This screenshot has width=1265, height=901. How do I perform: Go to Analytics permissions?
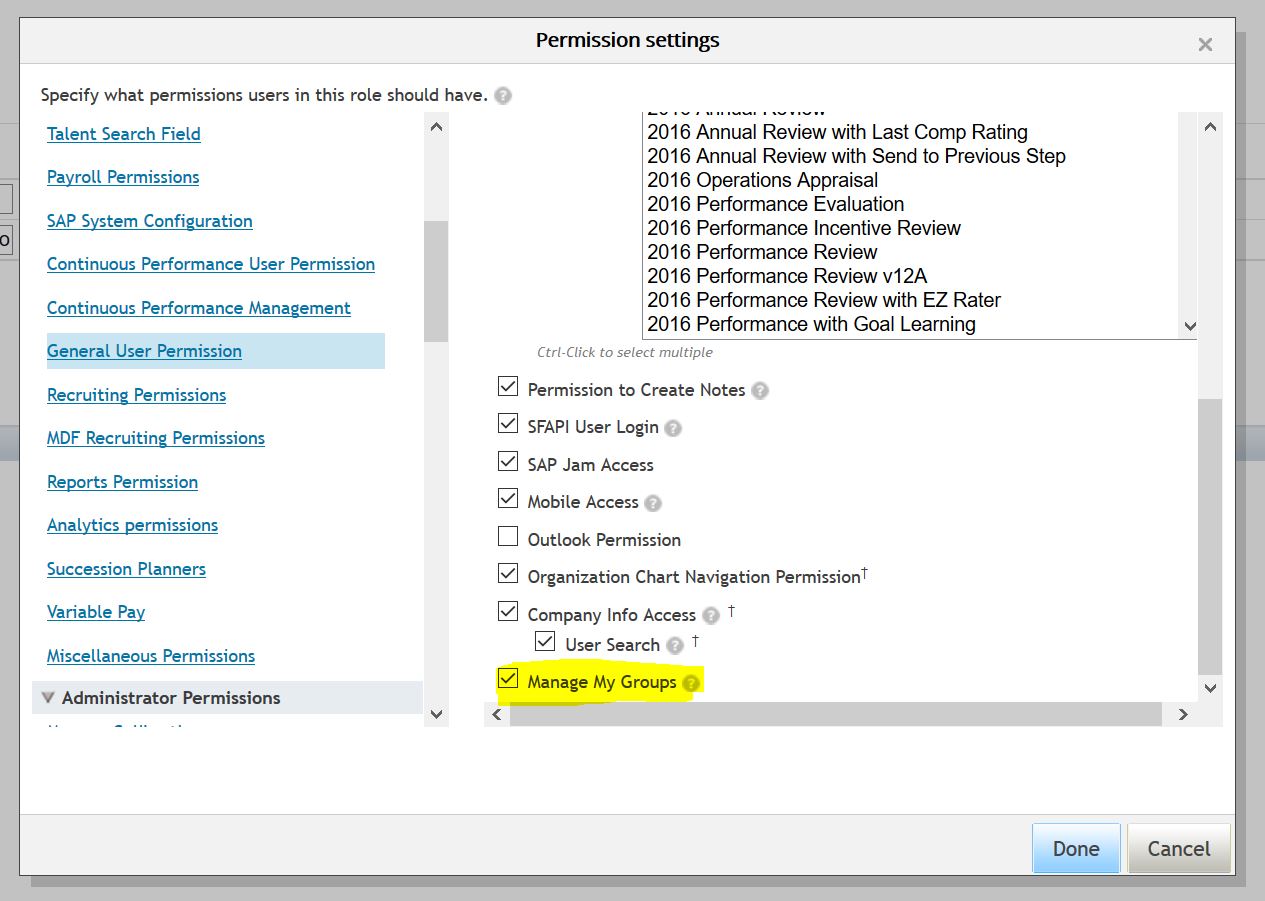(x=133, y=525)
